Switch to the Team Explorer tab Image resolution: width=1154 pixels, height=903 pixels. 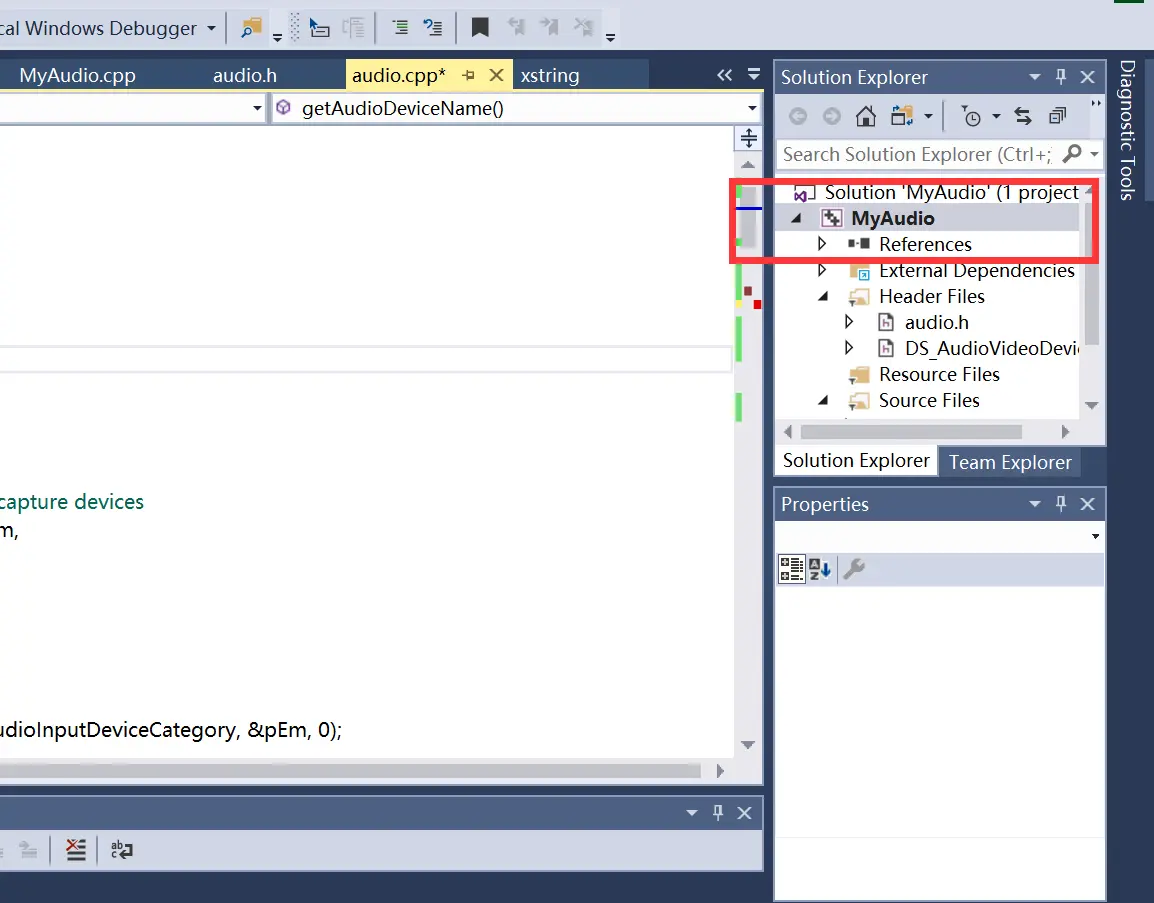coord(1010,462)
